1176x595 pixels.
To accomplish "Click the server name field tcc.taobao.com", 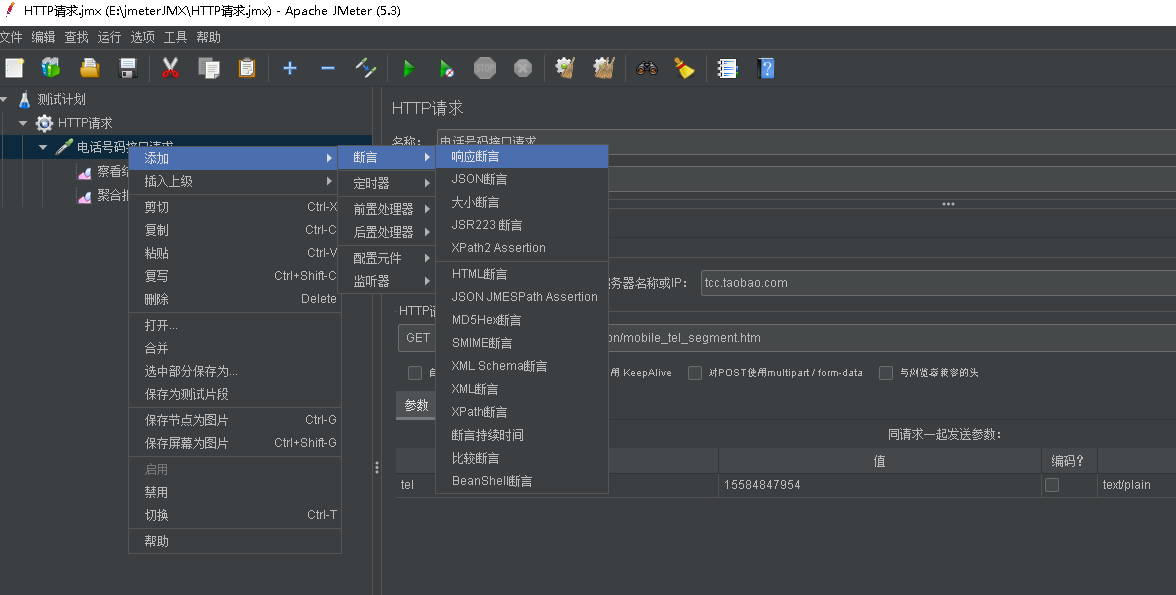I will 938,283.
